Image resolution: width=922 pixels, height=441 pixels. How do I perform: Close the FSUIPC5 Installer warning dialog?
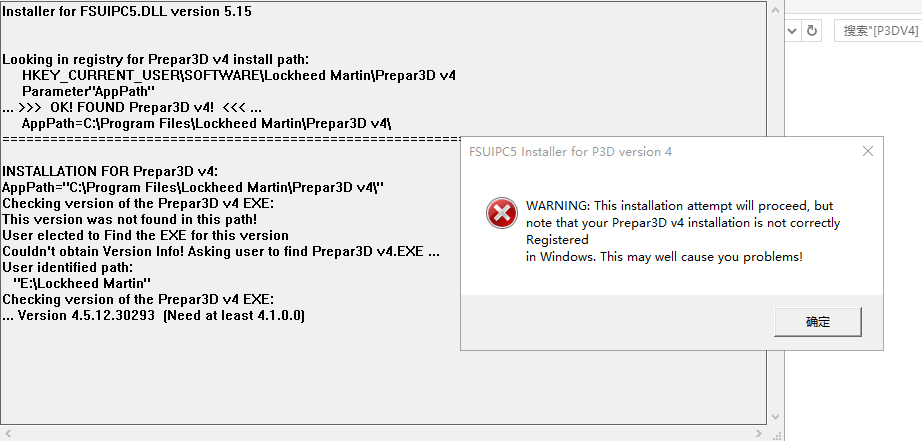867,152
